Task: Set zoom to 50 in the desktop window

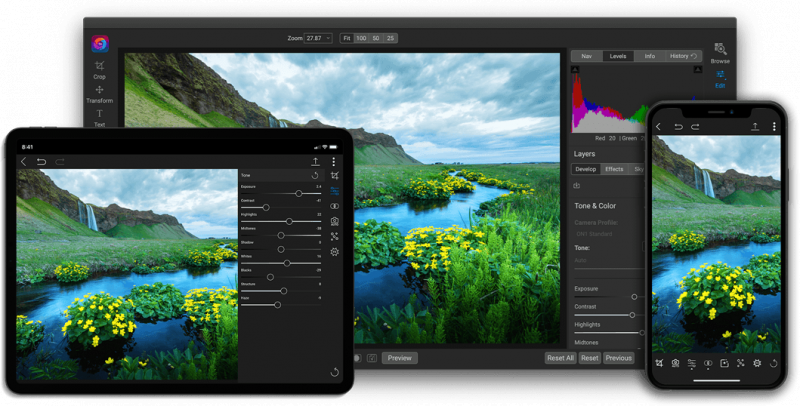Action: tap(376, 38)
